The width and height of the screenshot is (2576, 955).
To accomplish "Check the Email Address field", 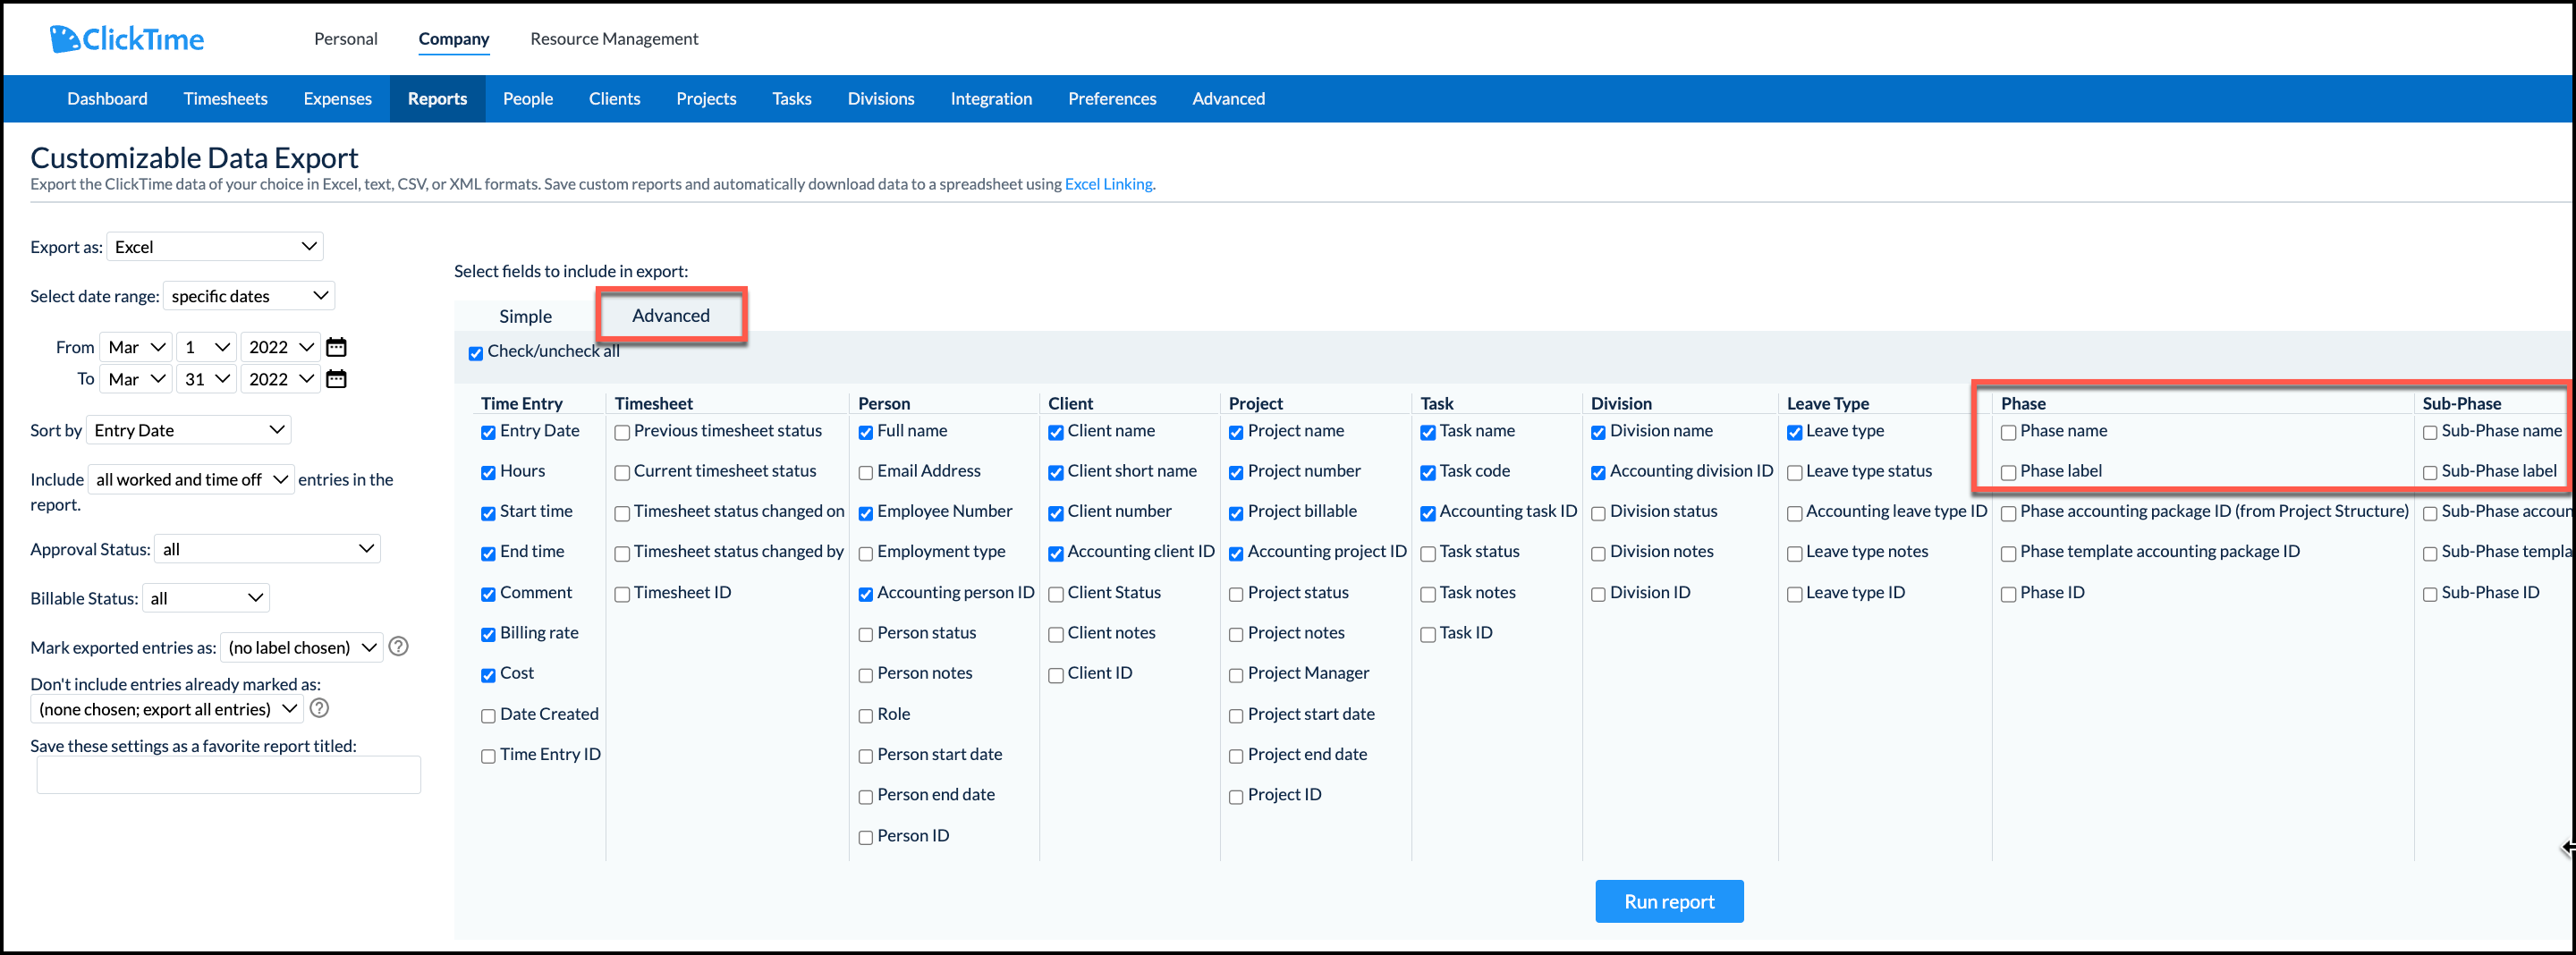I will (x=866, y=473).
